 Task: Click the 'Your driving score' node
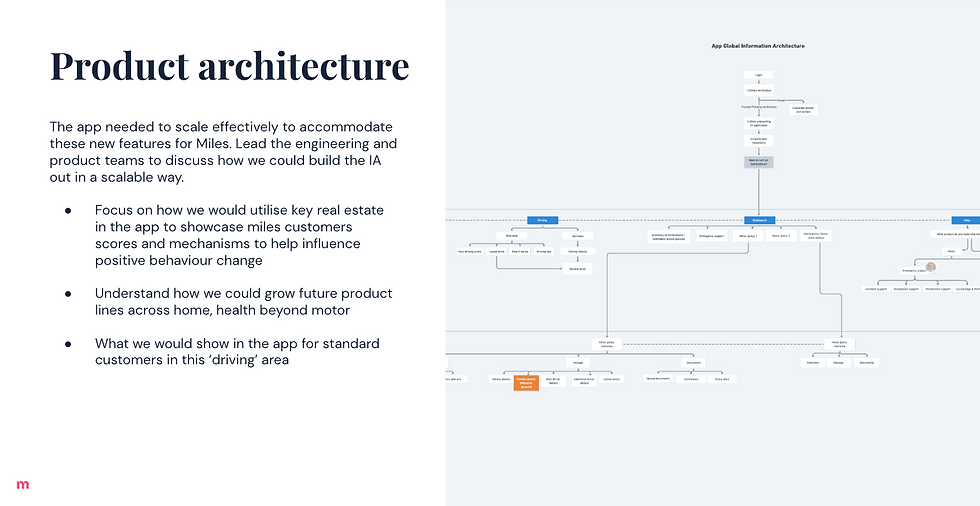[x=469, y=251]
